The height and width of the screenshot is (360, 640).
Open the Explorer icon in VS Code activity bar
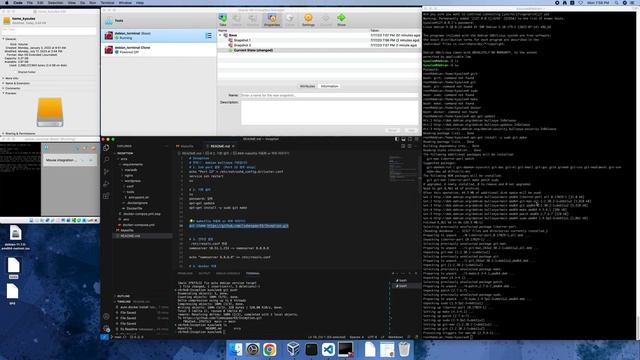pyautogui.click(x=107, y=147)
